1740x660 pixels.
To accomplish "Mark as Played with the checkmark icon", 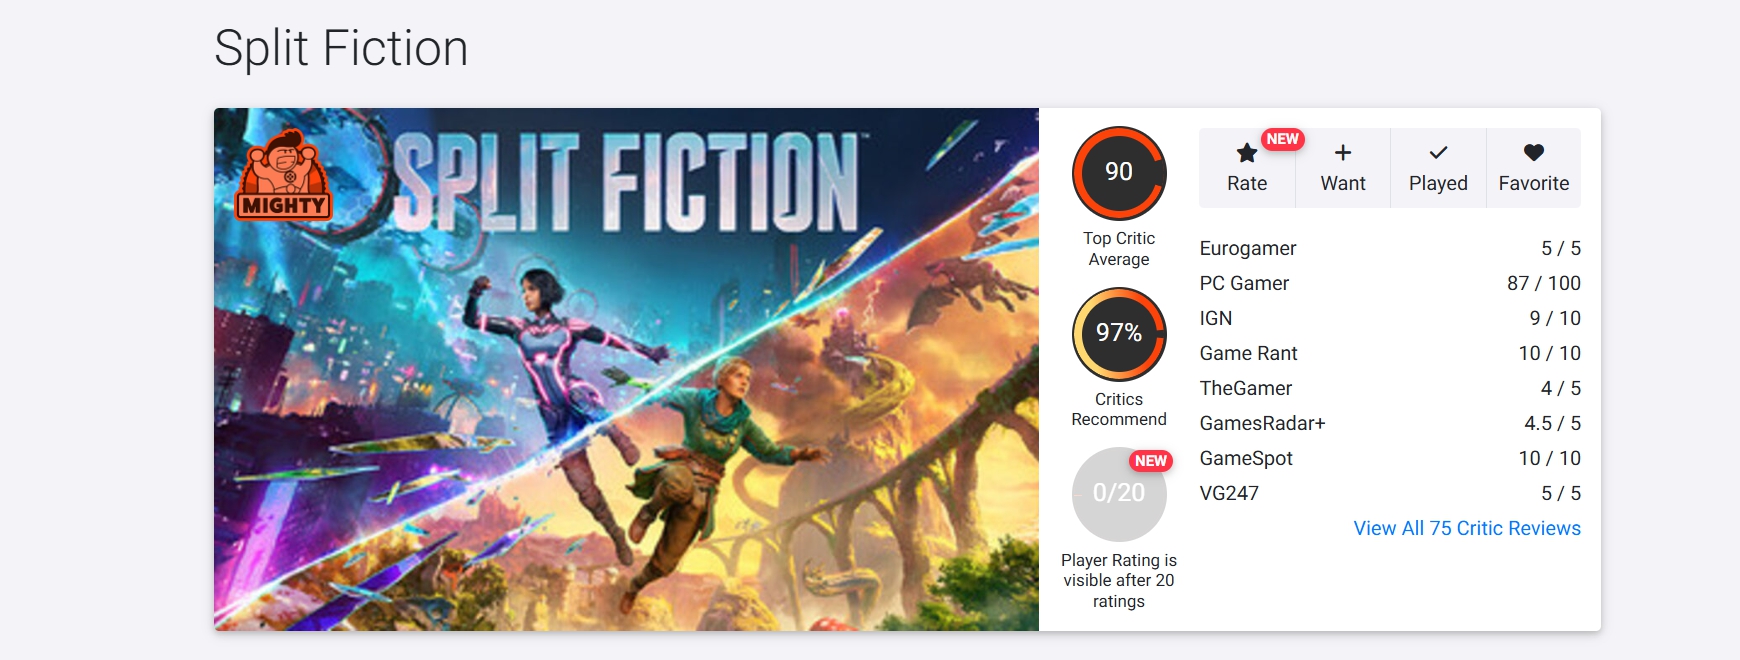I will point(1438,153).
